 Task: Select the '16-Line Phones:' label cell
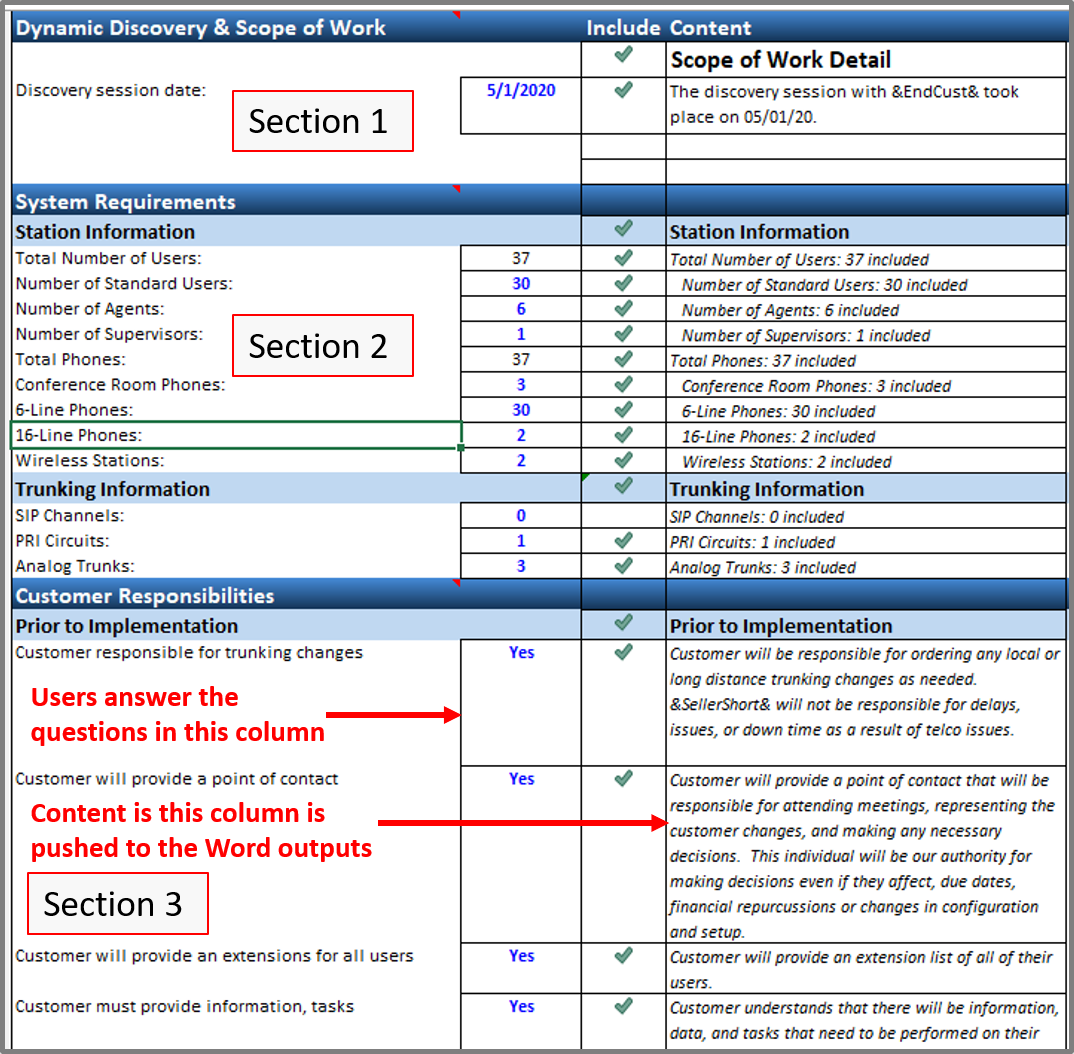tap(236, 436)
